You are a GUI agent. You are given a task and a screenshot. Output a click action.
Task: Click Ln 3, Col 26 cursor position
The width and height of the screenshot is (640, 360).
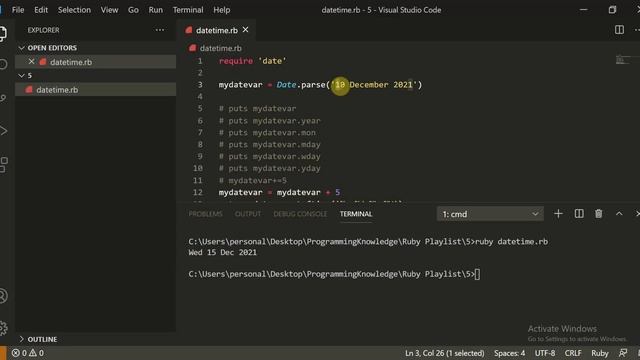coord(444,353)
